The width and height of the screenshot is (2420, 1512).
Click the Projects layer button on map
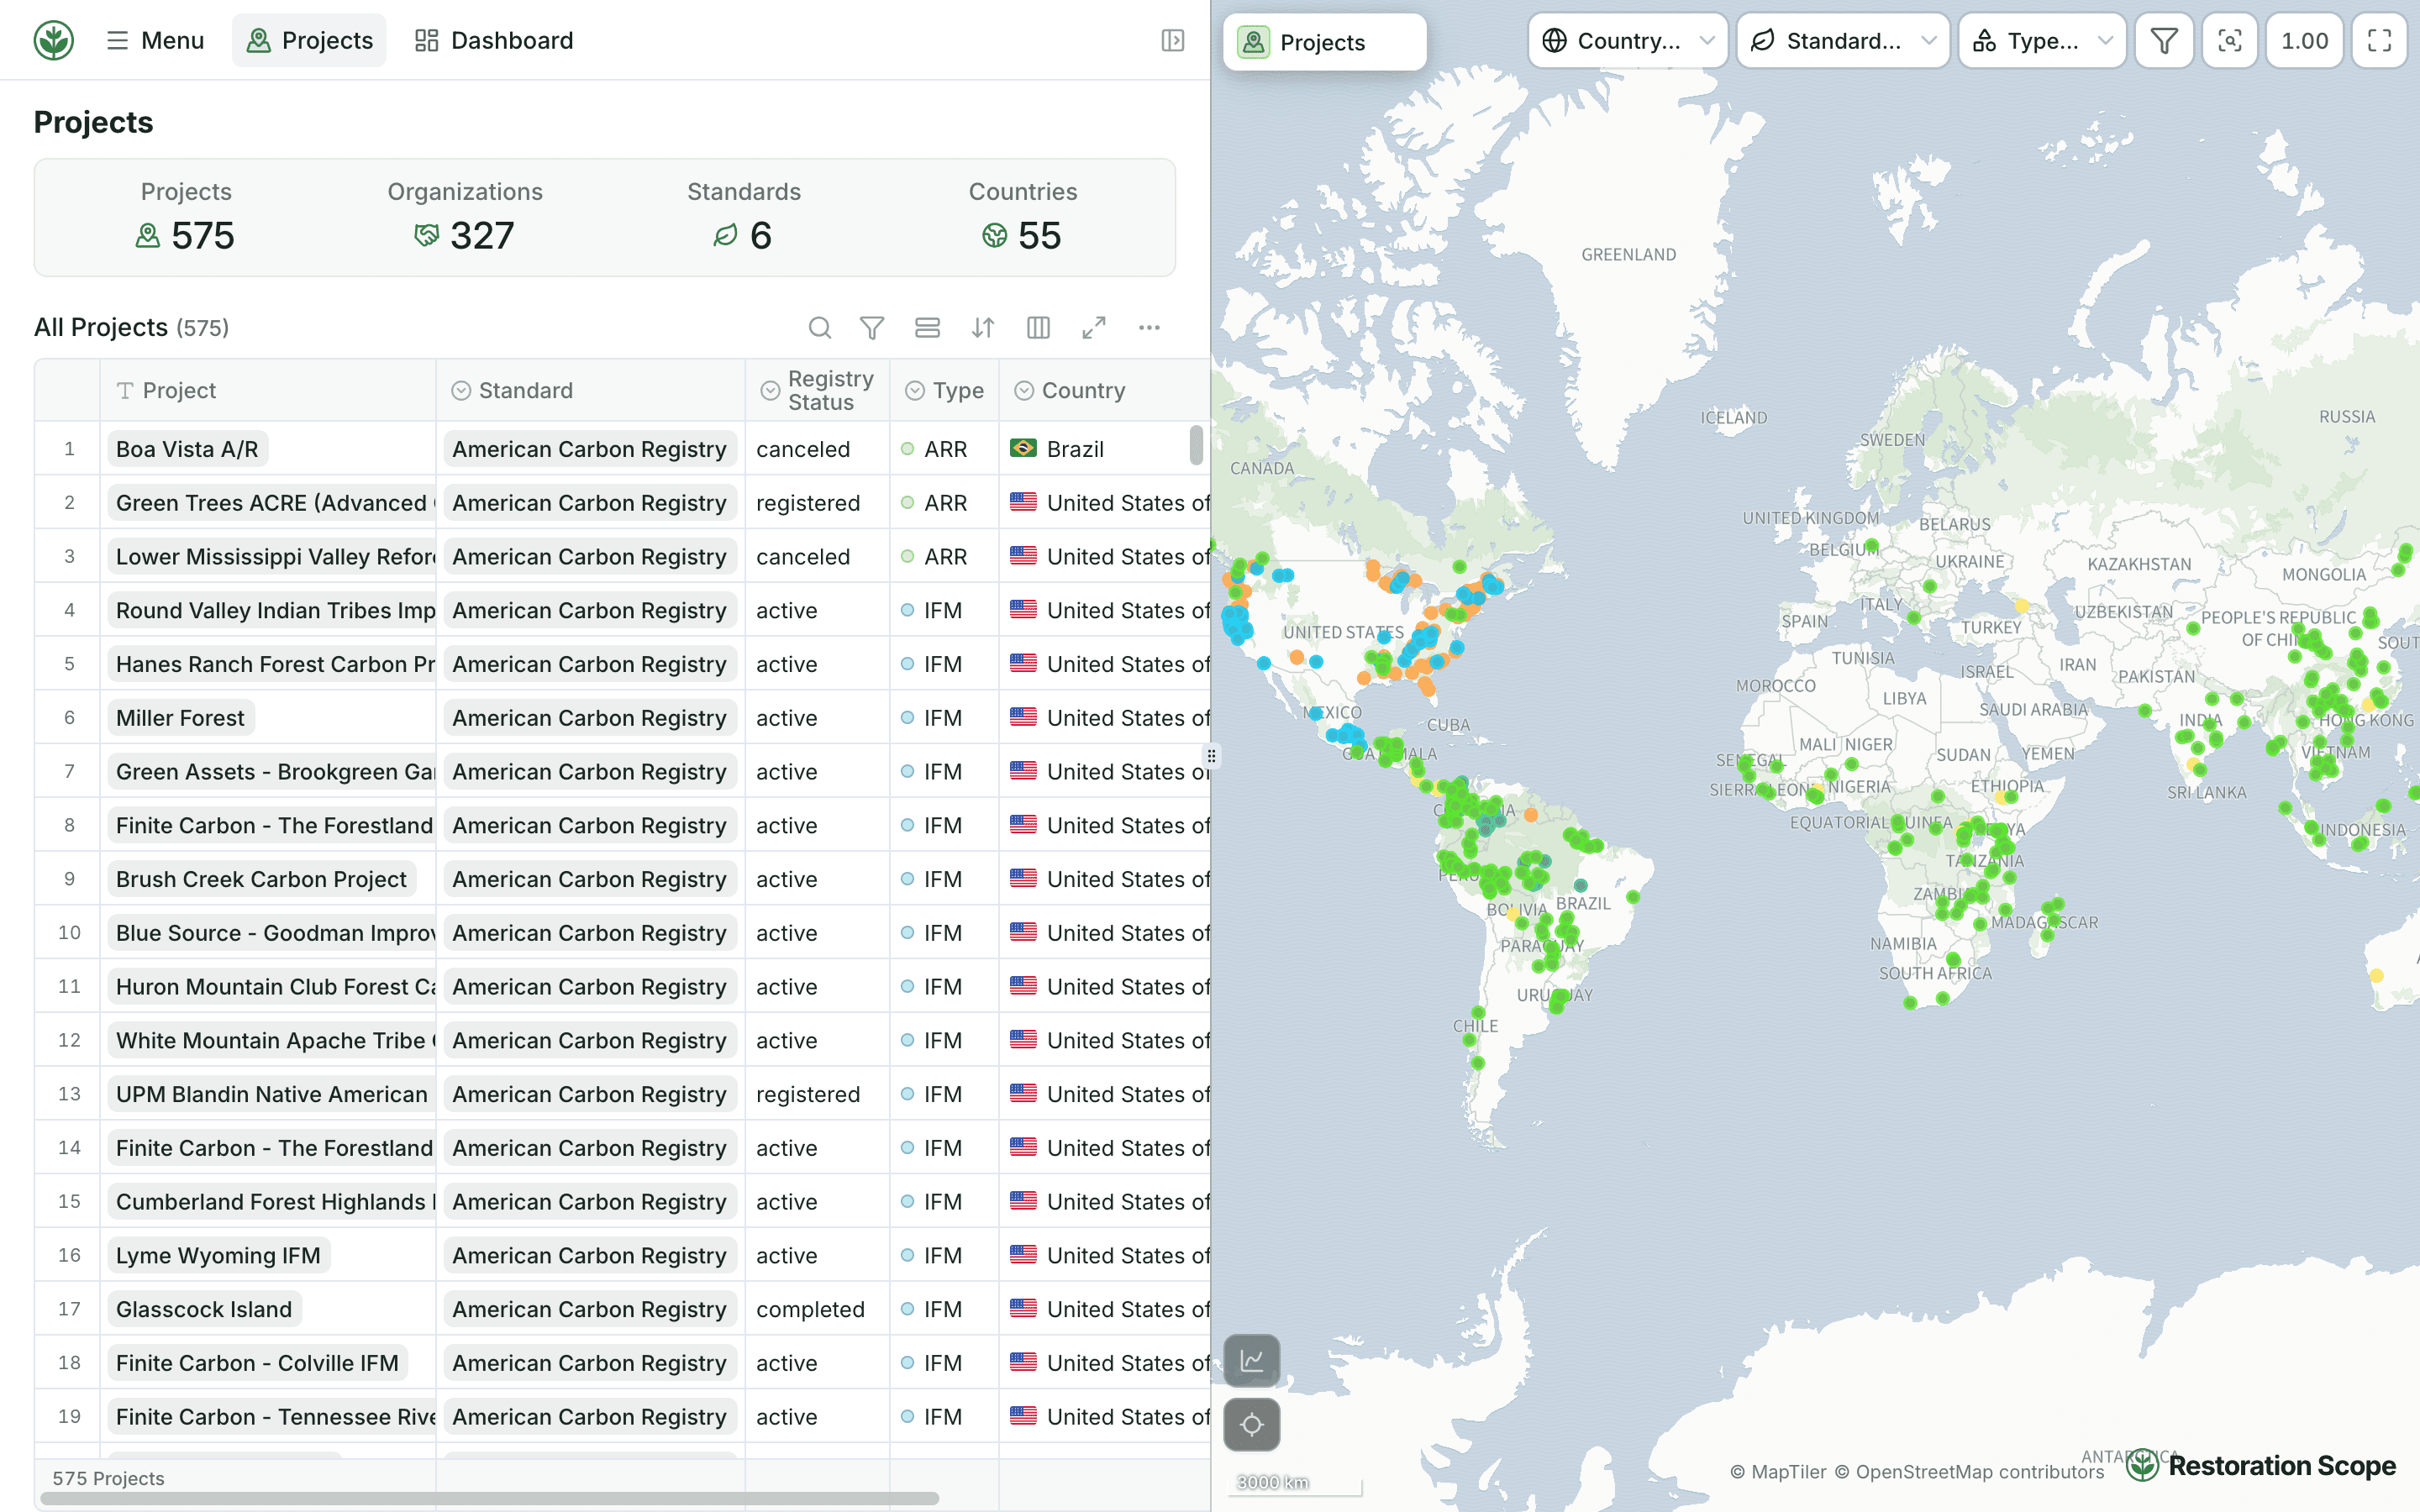click(1324, 42)
